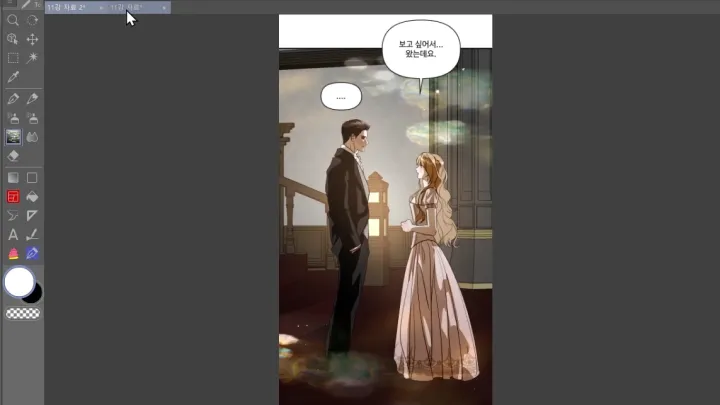Select the Pen tool

coord(13,98)
